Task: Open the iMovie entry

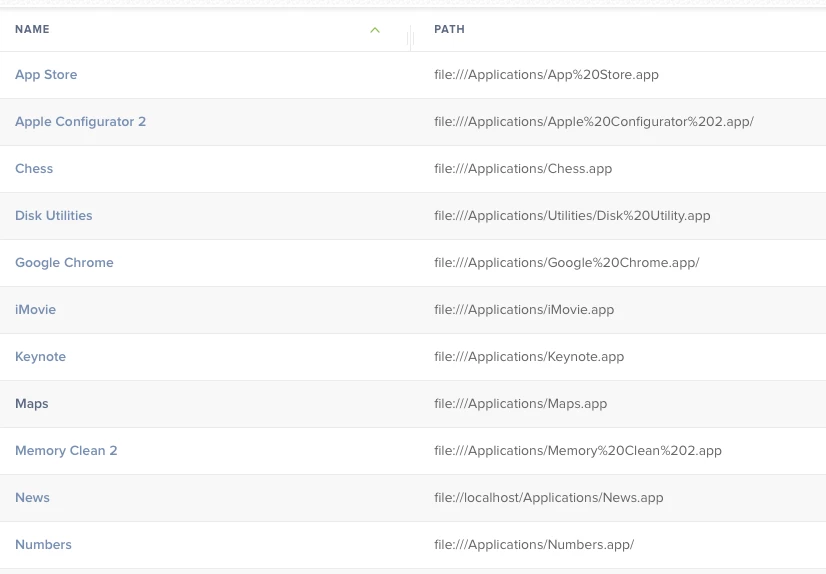Action: click(36, 310)
